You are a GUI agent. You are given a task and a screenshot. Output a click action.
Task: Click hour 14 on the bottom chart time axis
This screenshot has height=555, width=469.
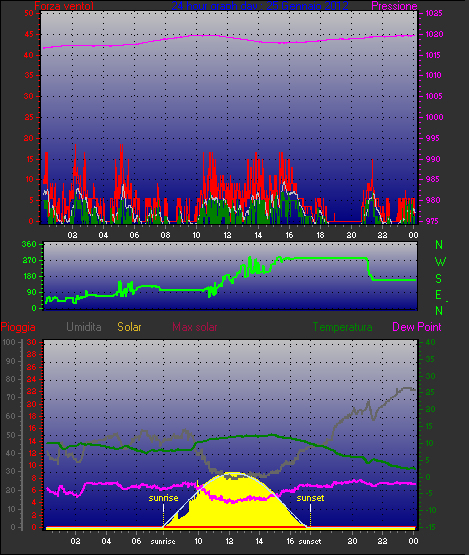point(259,541)
